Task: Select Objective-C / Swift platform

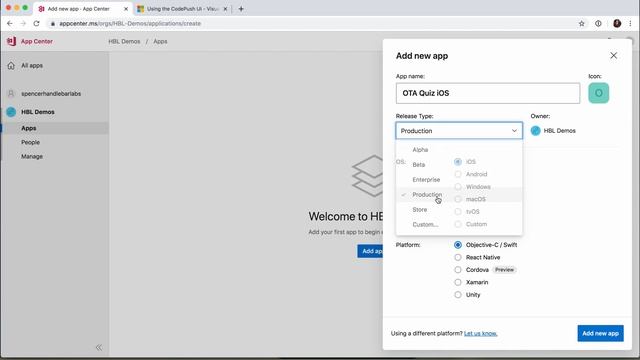Action: pos(458,245)
